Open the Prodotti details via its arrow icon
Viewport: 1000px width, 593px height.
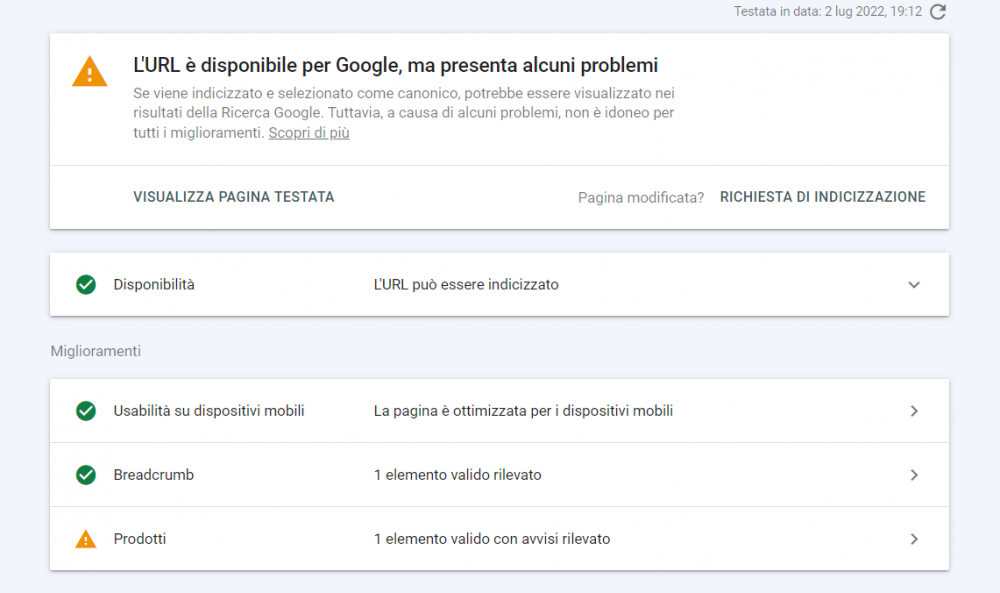click(913, 538)
